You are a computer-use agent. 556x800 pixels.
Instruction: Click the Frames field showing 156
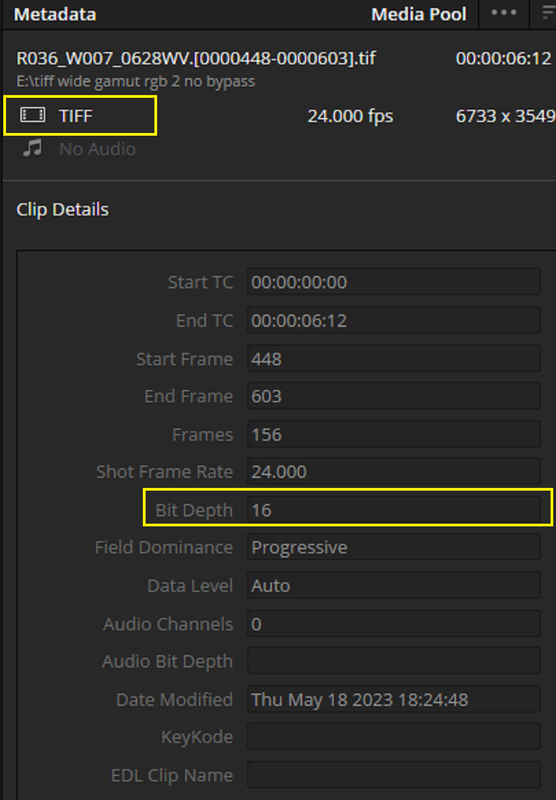(394, 434)
